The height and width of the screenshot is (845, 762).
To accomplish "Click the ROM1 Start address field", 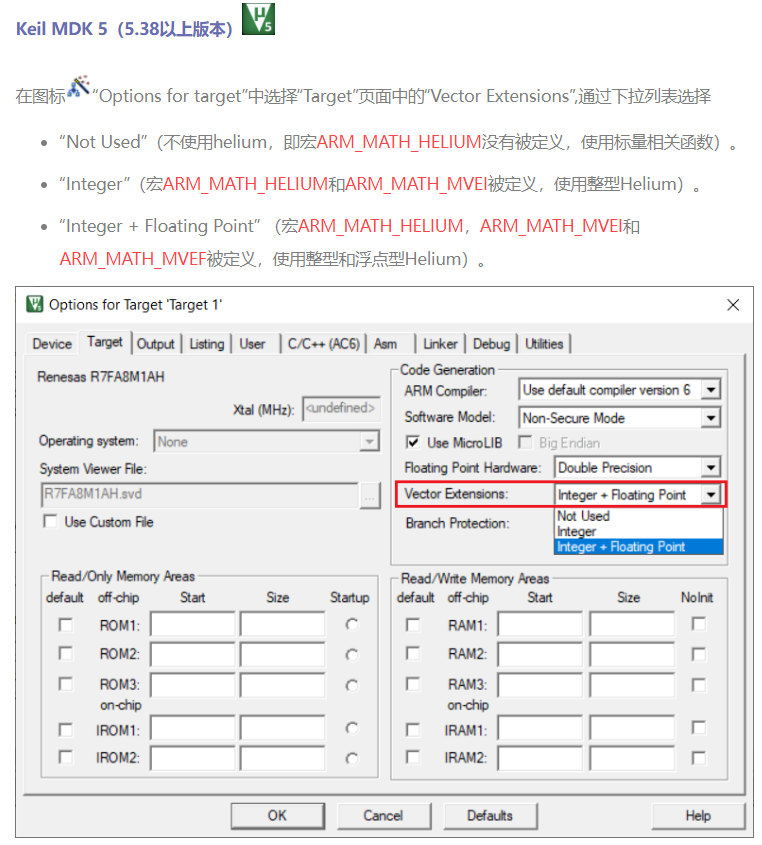I will coord(193,625).
